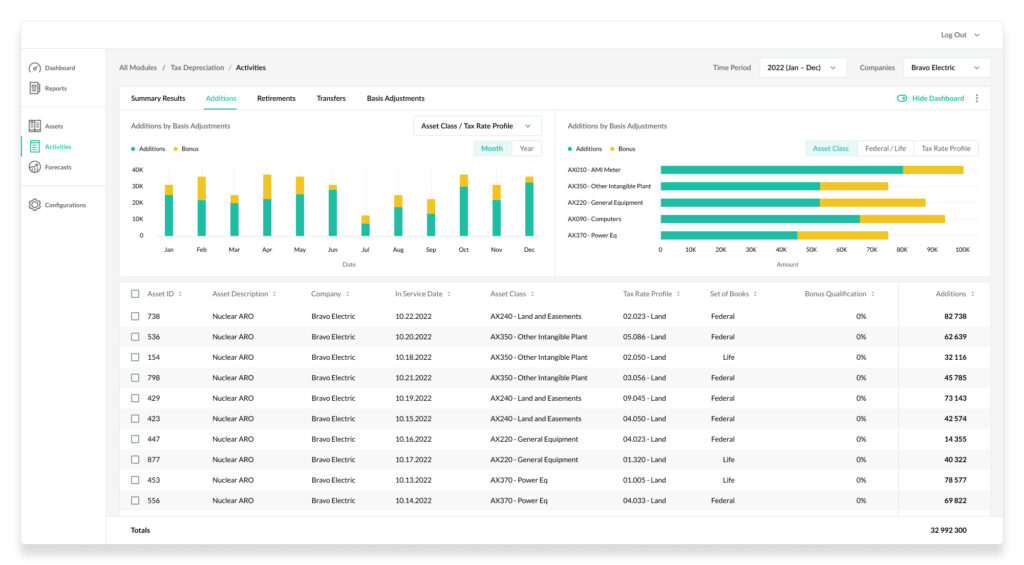Expand Asset Class / Tax Rate Profile dropdown
1024x565 pixels.
[477, 126]
